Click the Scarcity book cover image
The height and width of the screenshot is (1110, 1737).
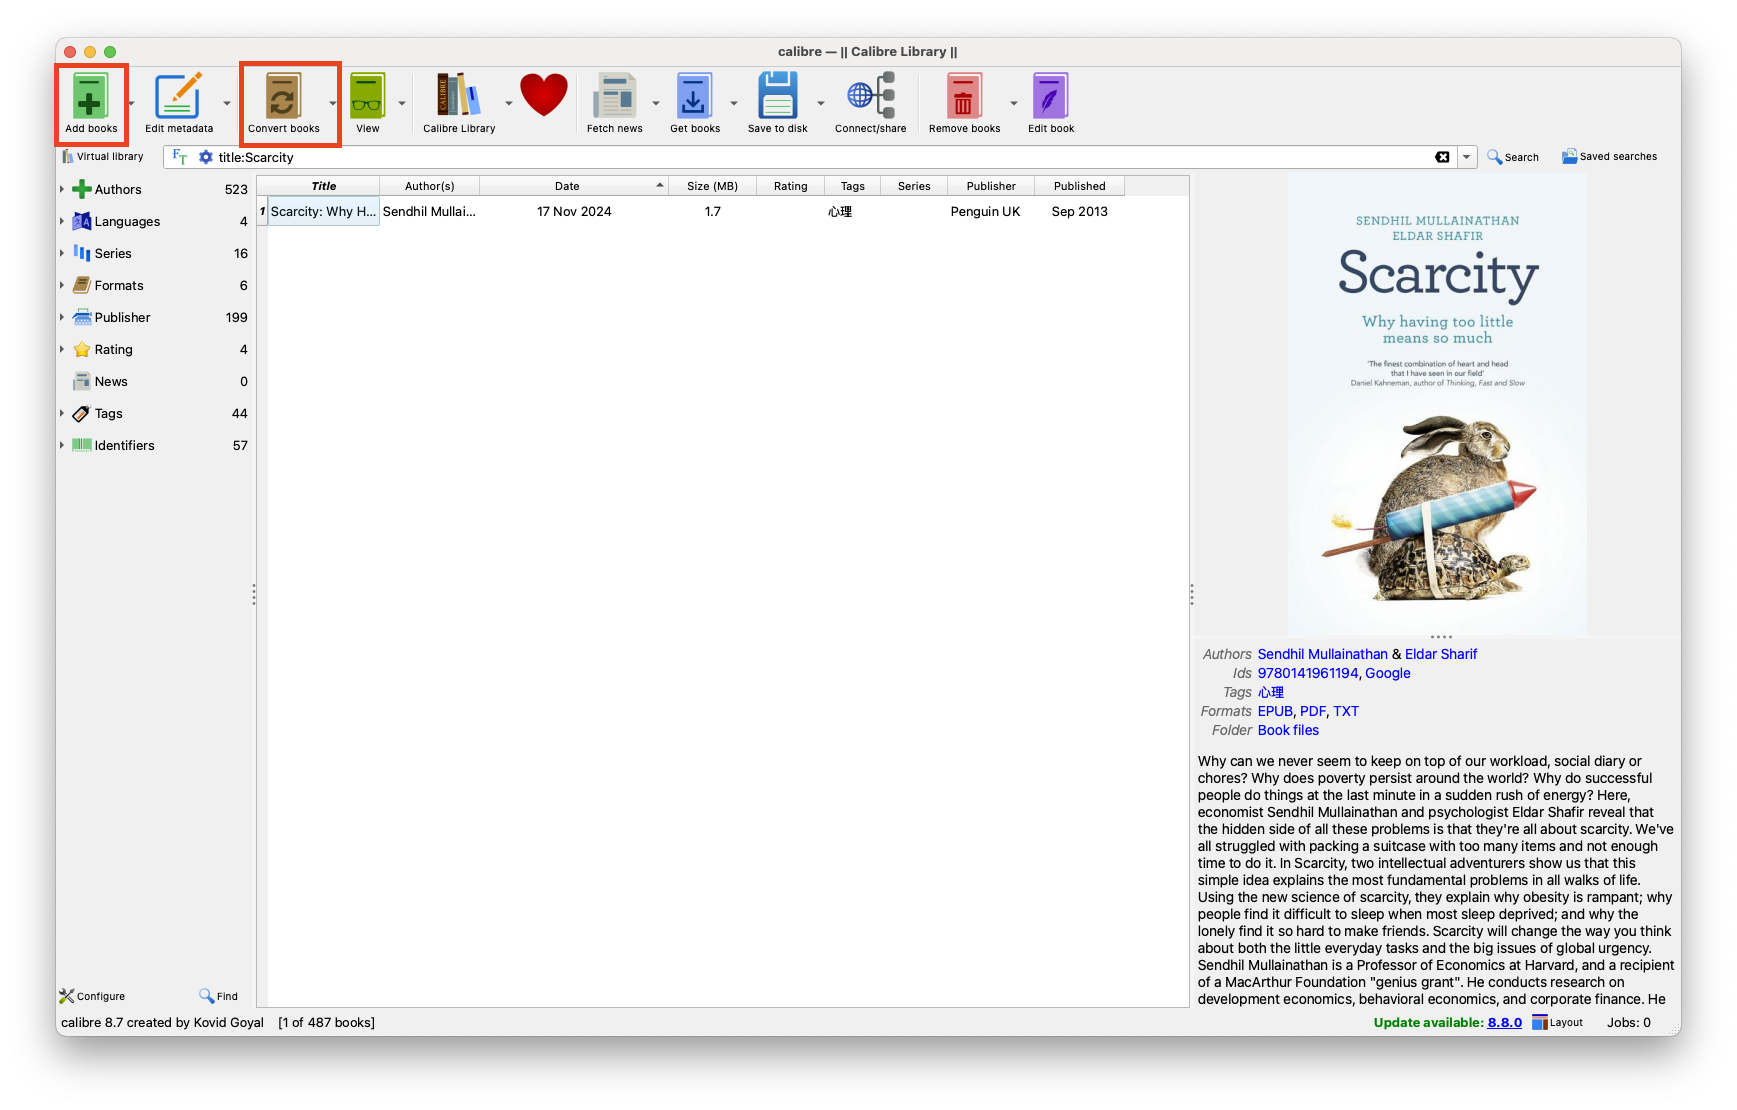tap(1437, 405)
